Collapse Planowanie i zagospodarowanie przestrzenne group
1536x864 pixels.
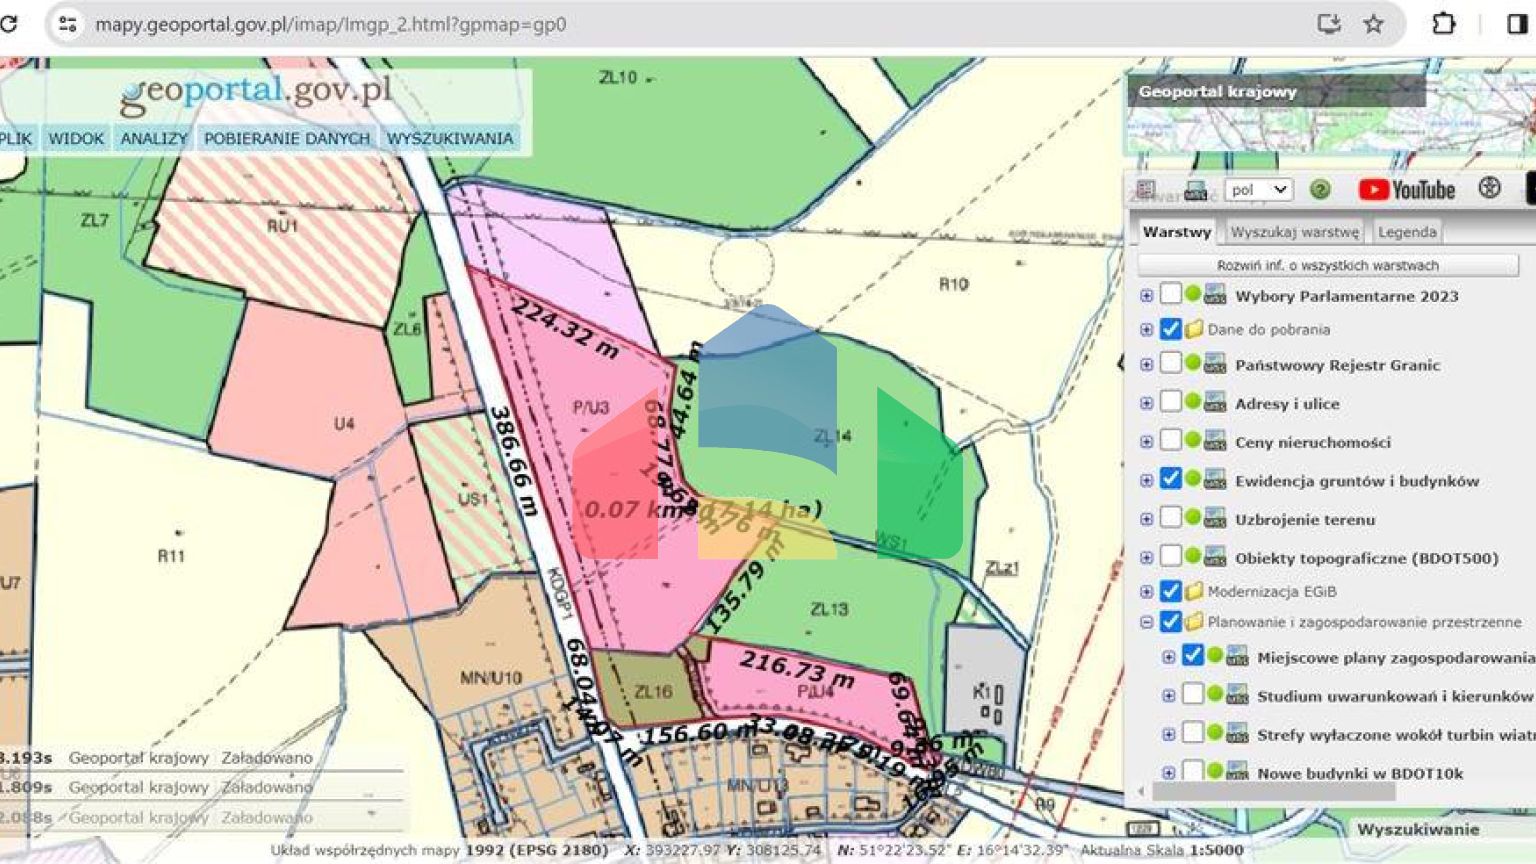[1146, 621]
